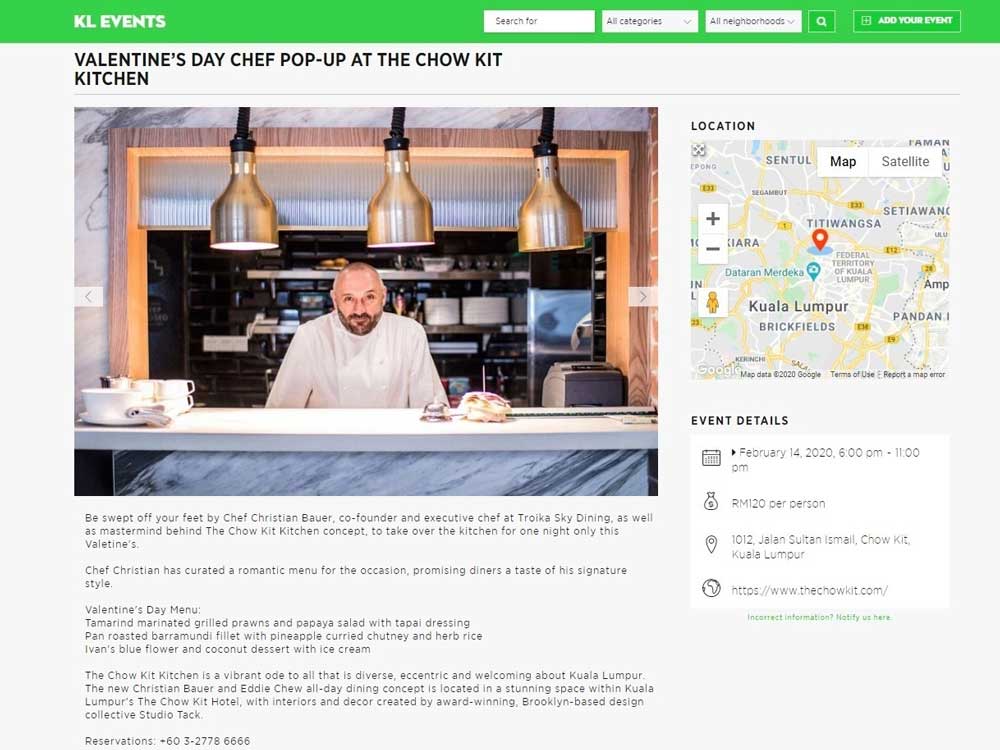This screenshot has height=750, width=1000.
Task: Switch map to Map view
Action: 842,161
